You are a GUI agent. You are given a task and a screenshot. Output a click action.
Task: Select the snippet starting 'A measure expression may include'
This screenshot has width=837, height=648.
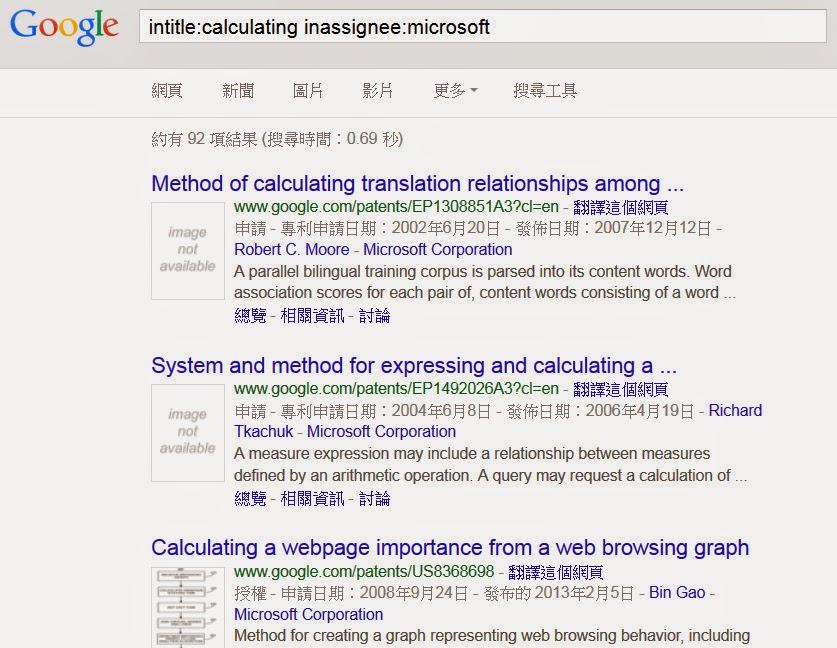tap(490, 464)
